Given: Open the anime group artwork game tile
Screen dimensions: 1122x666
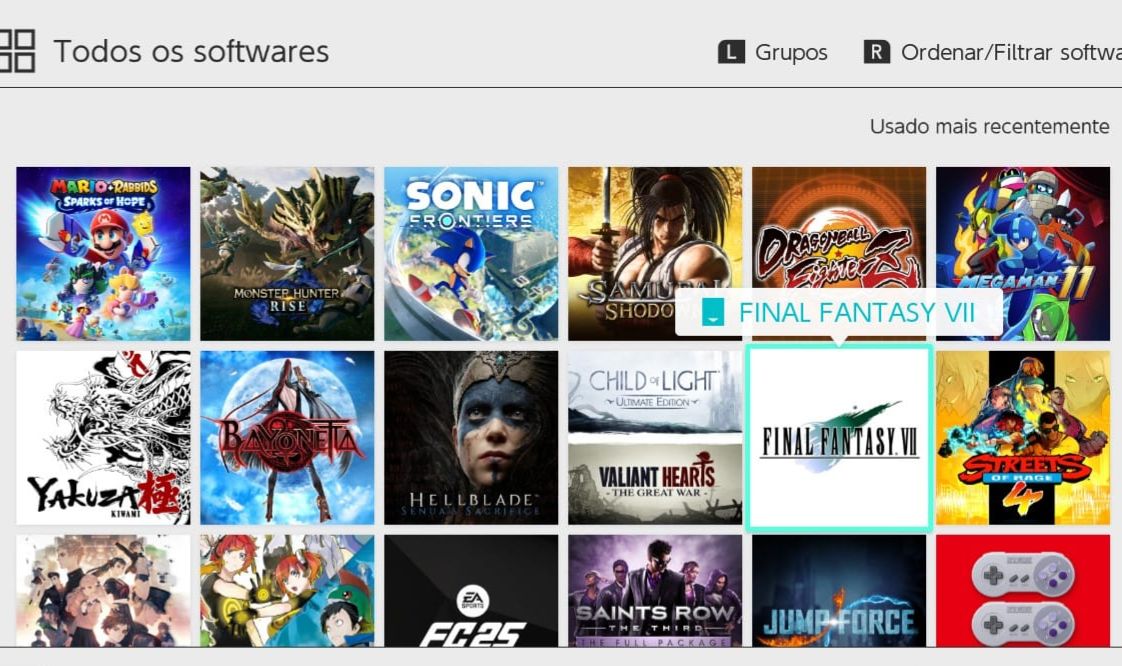Looking at the screenshot, I should coord(103,591).
